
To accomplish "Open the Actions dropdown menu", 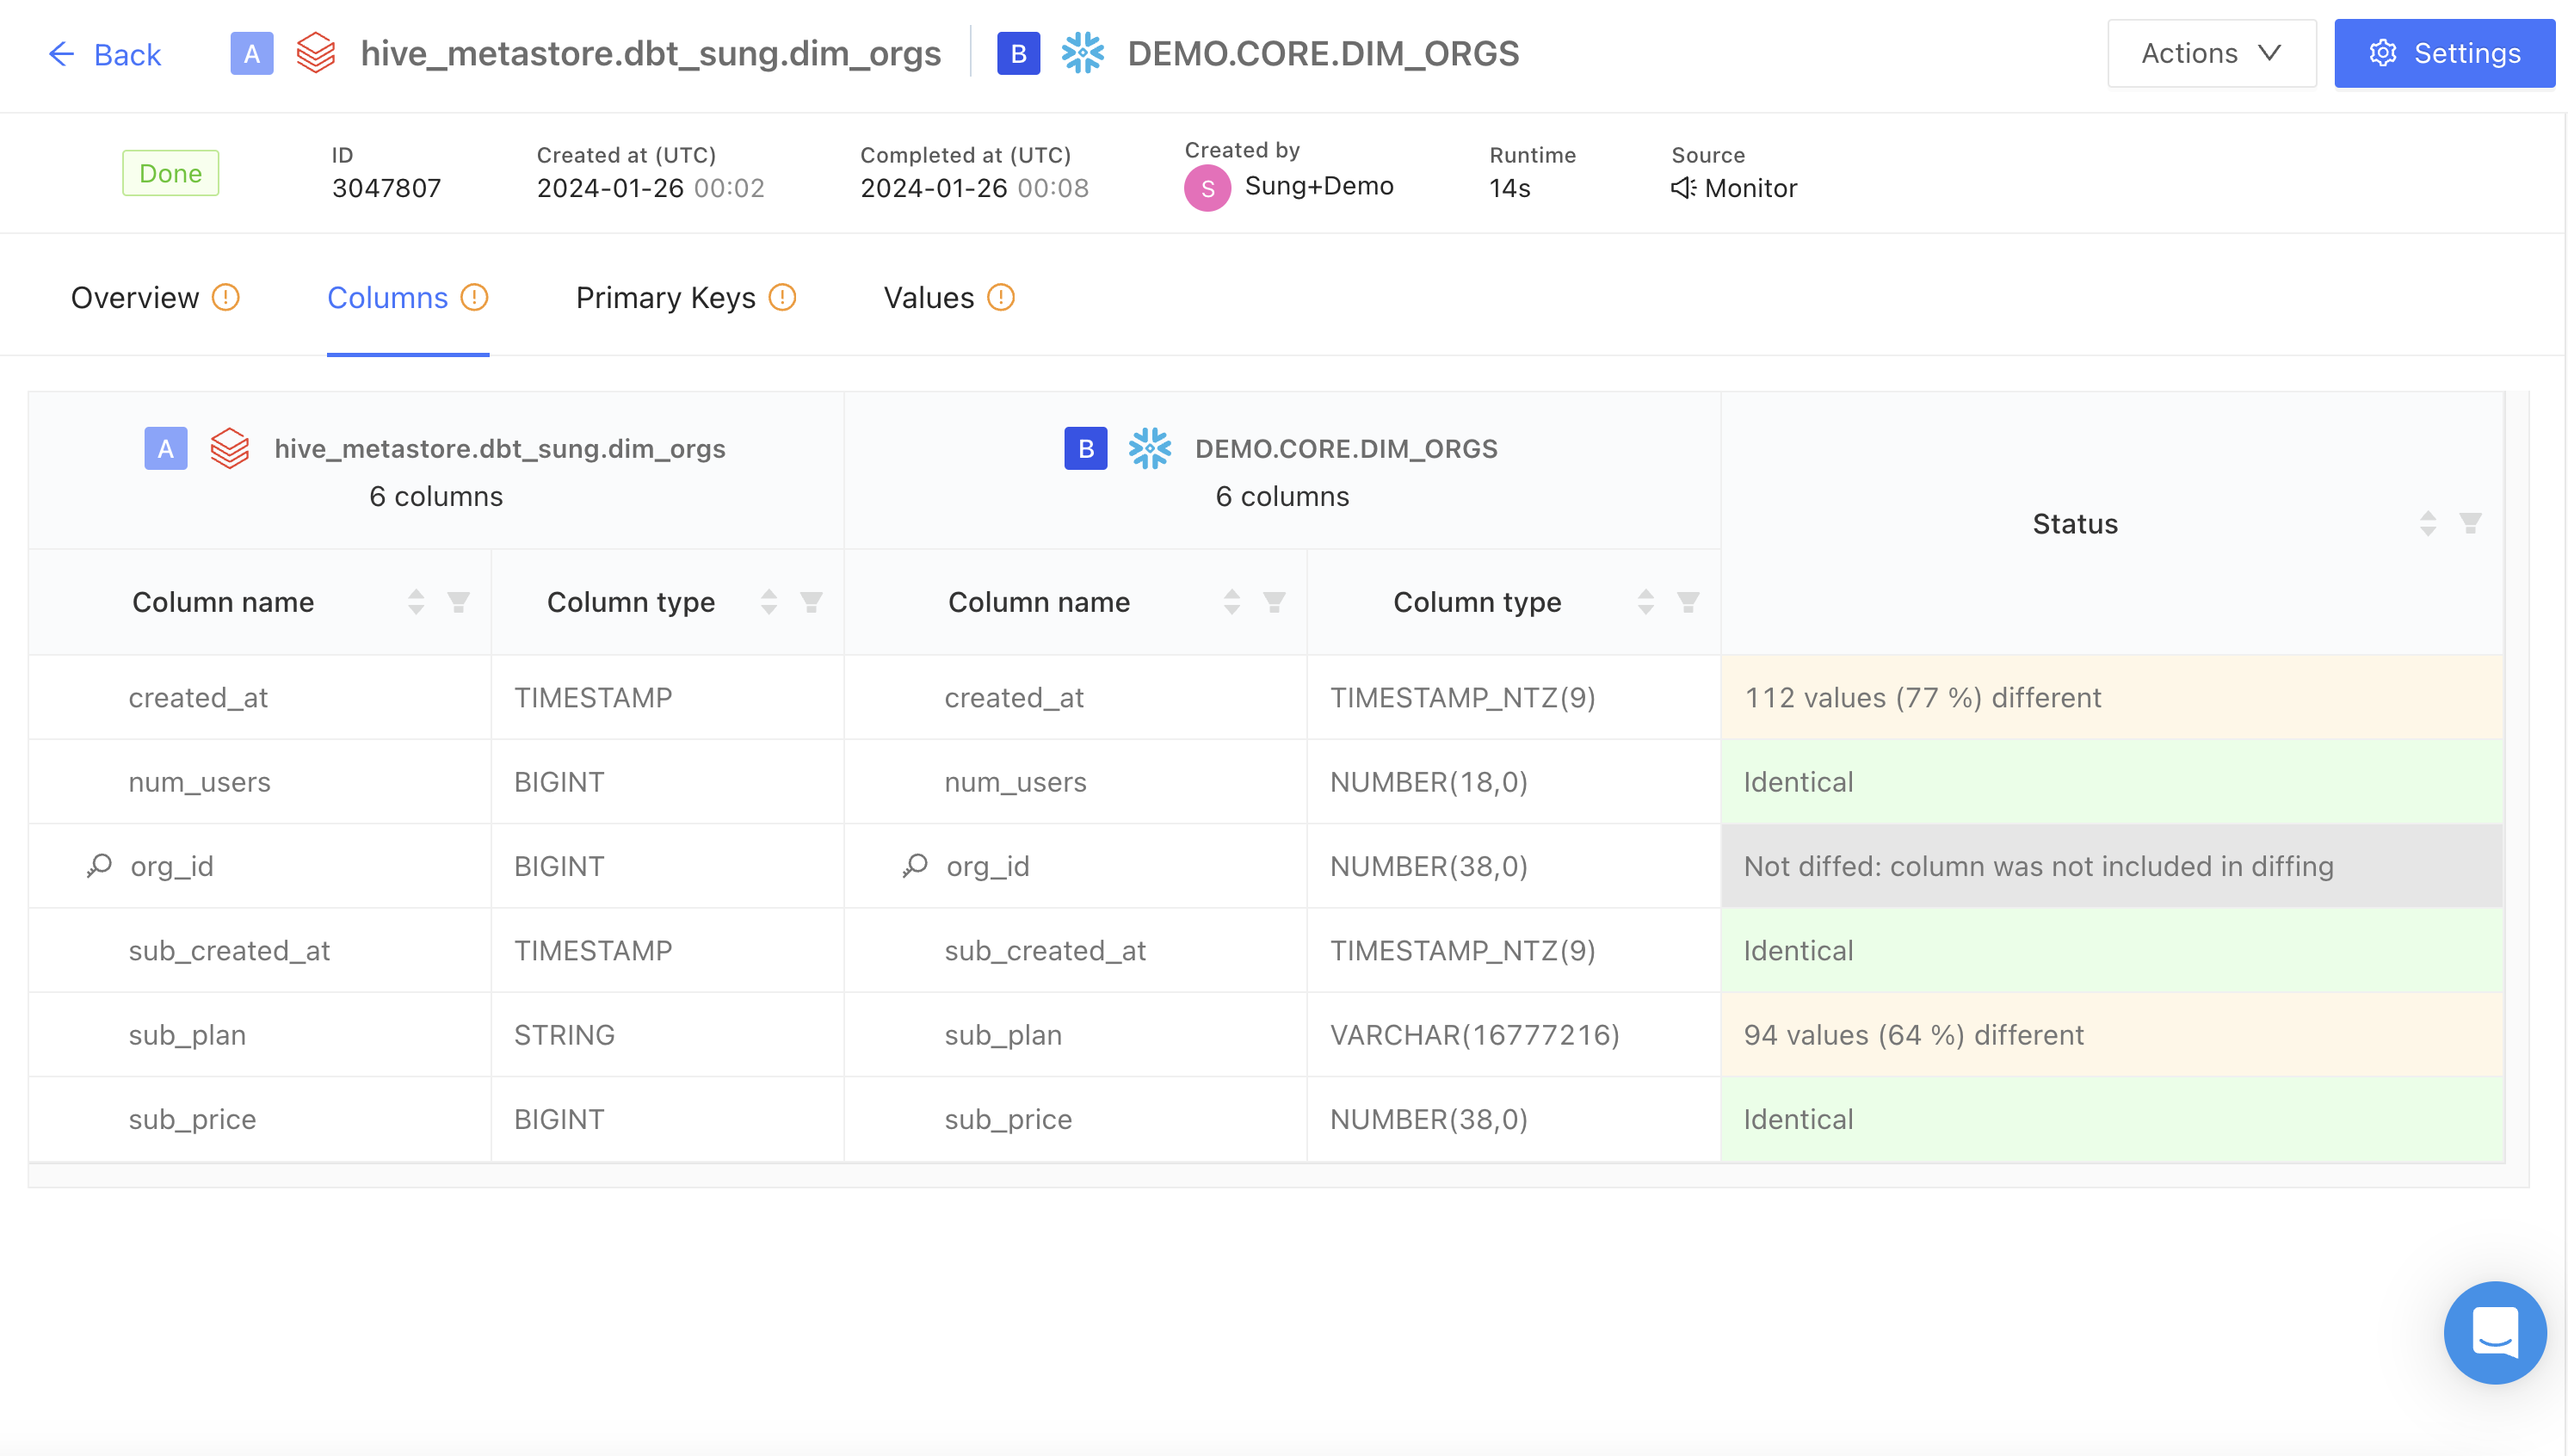I will click(x=2211, y=54).
